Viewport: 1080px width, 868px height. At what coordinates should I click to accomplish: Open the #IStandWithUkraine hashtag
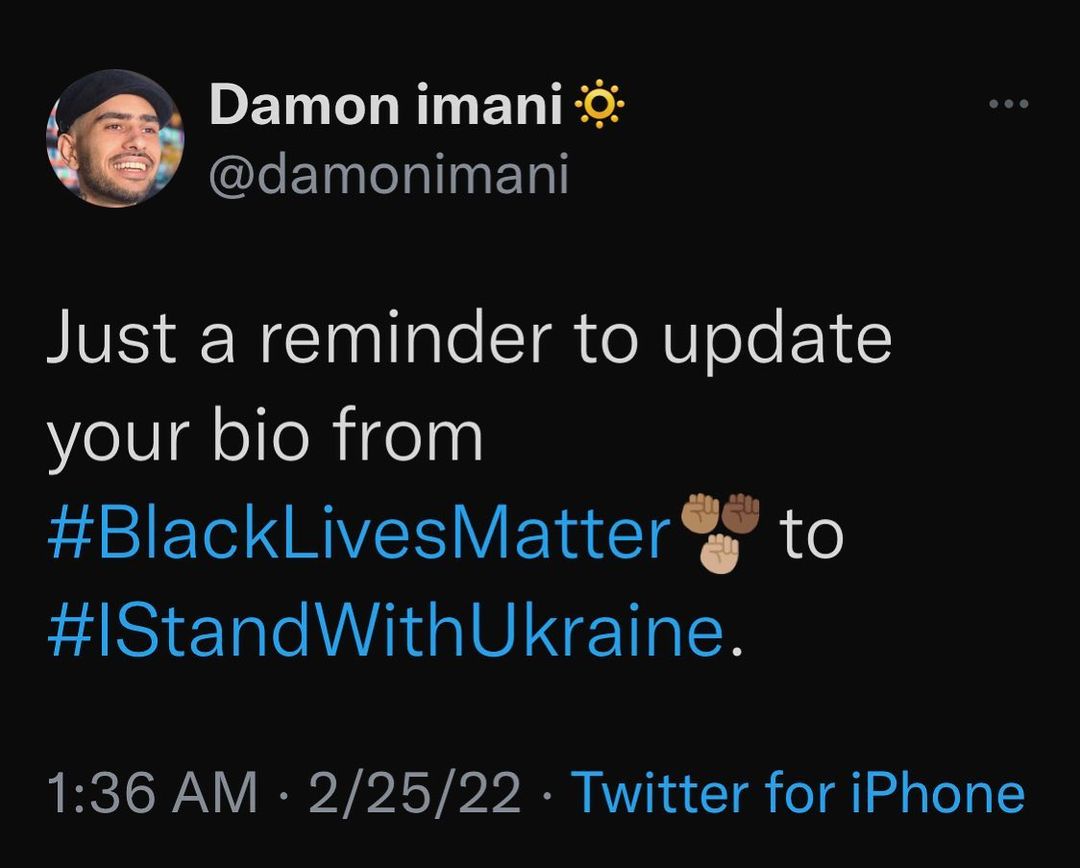[385, 630]
